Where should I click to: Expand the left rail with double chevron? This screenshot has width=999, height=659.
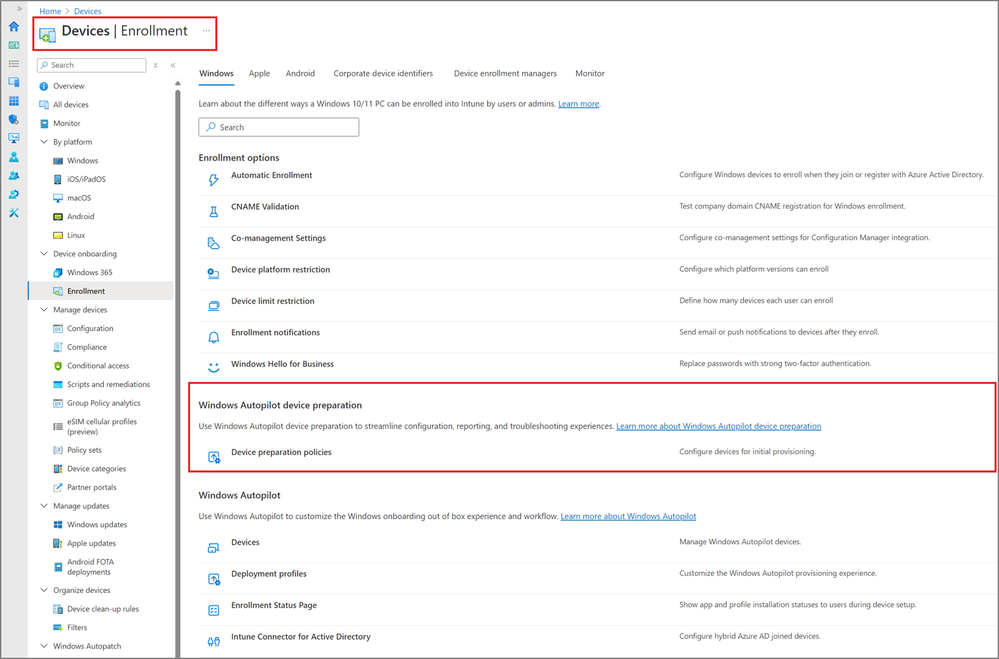19,8
